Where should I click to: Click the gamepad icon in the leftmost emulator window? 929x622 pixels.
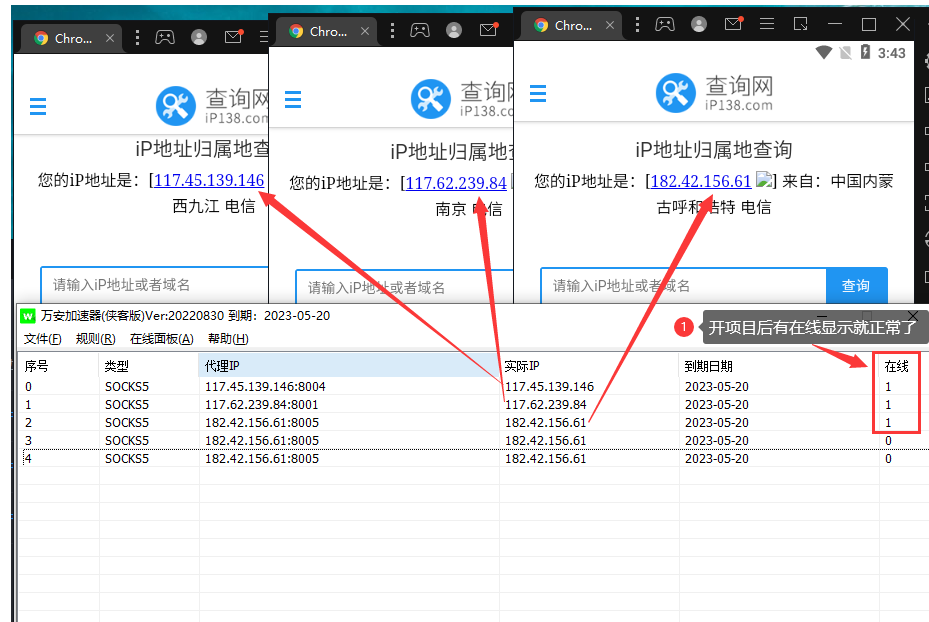(164, 37)
